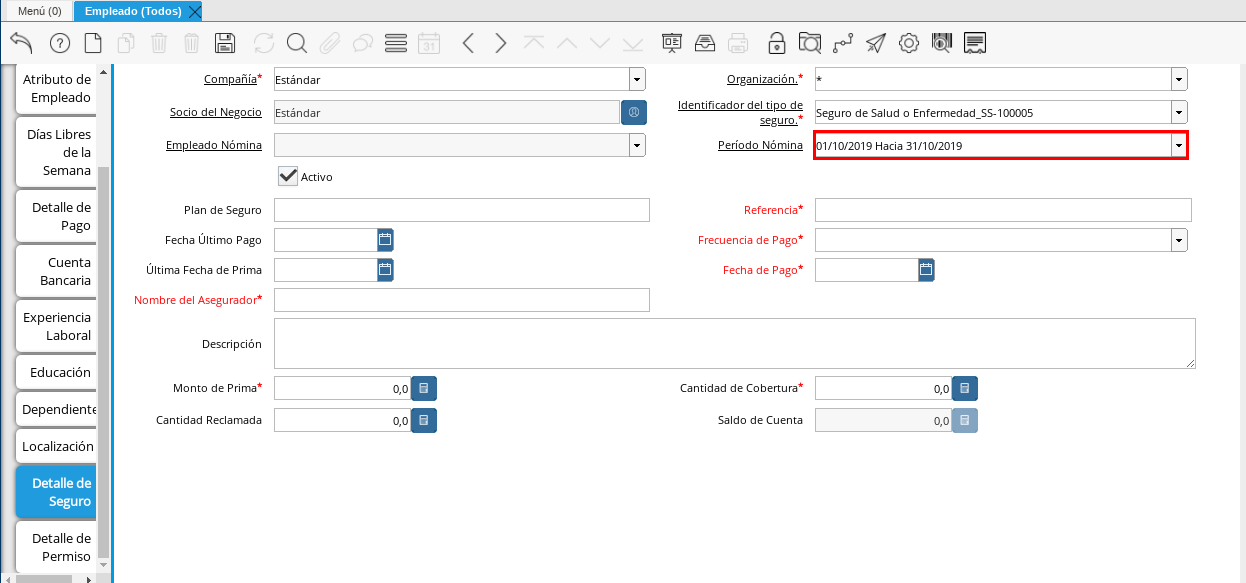Click the Empleado Nómina label link
This screenshot has width=1246, height=583.
(214, 145)
